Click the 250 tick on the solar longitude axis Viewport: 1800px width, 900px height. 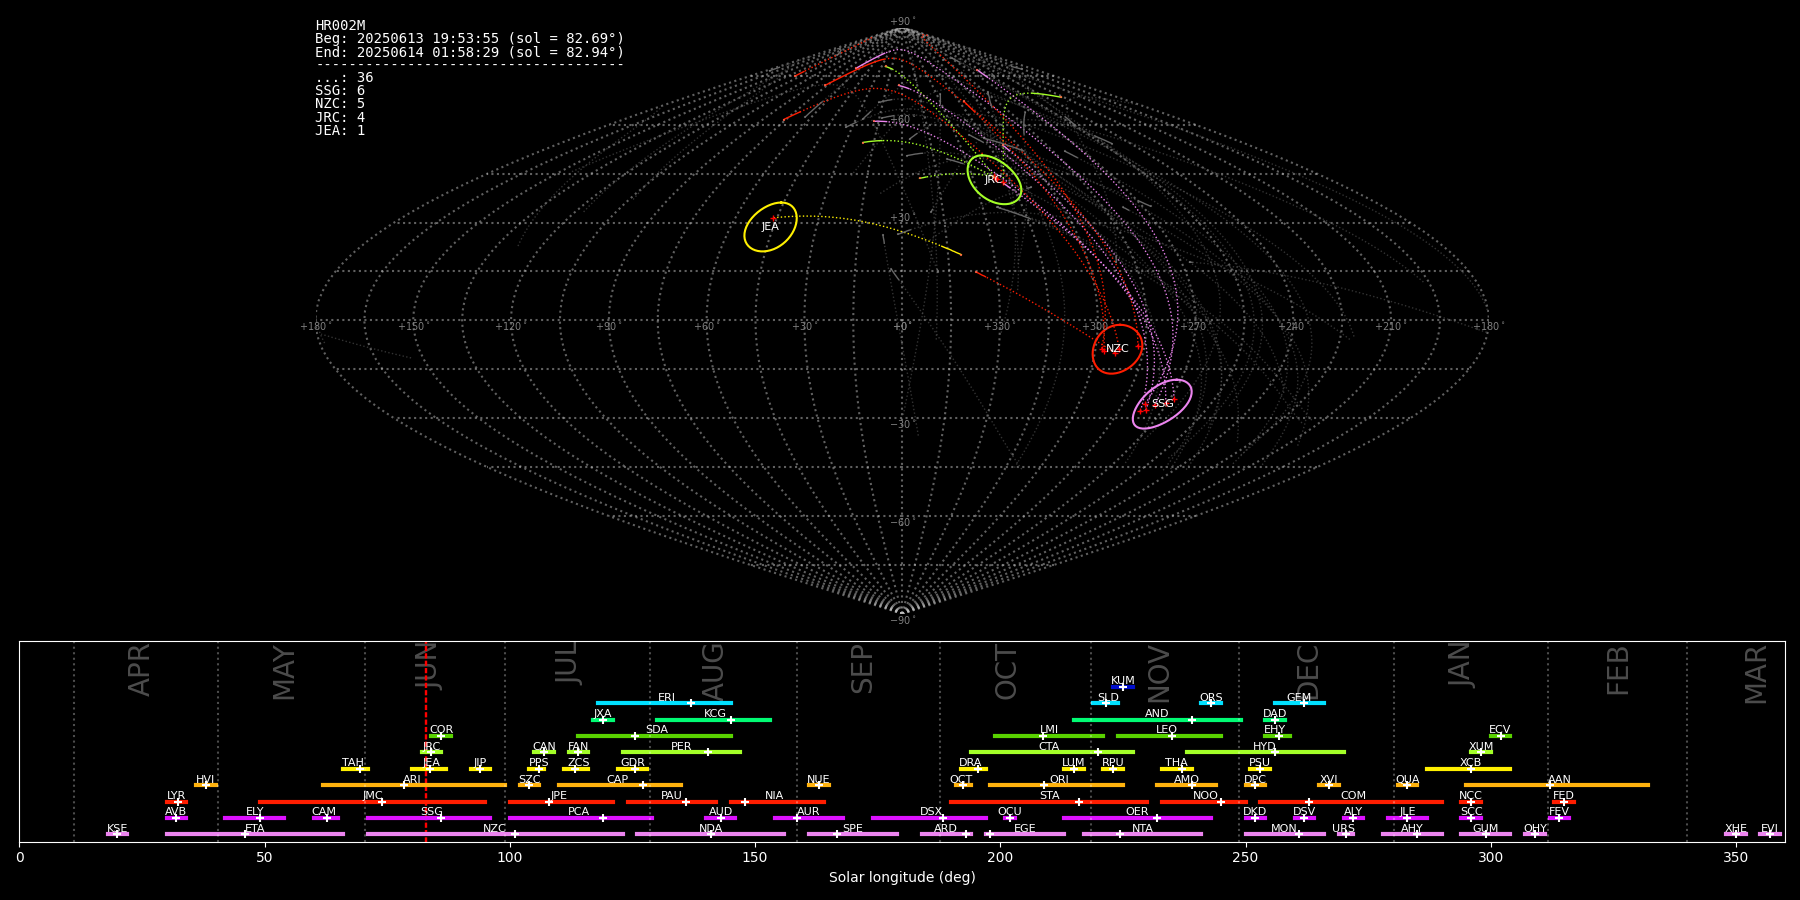(x=1245, y=858)
